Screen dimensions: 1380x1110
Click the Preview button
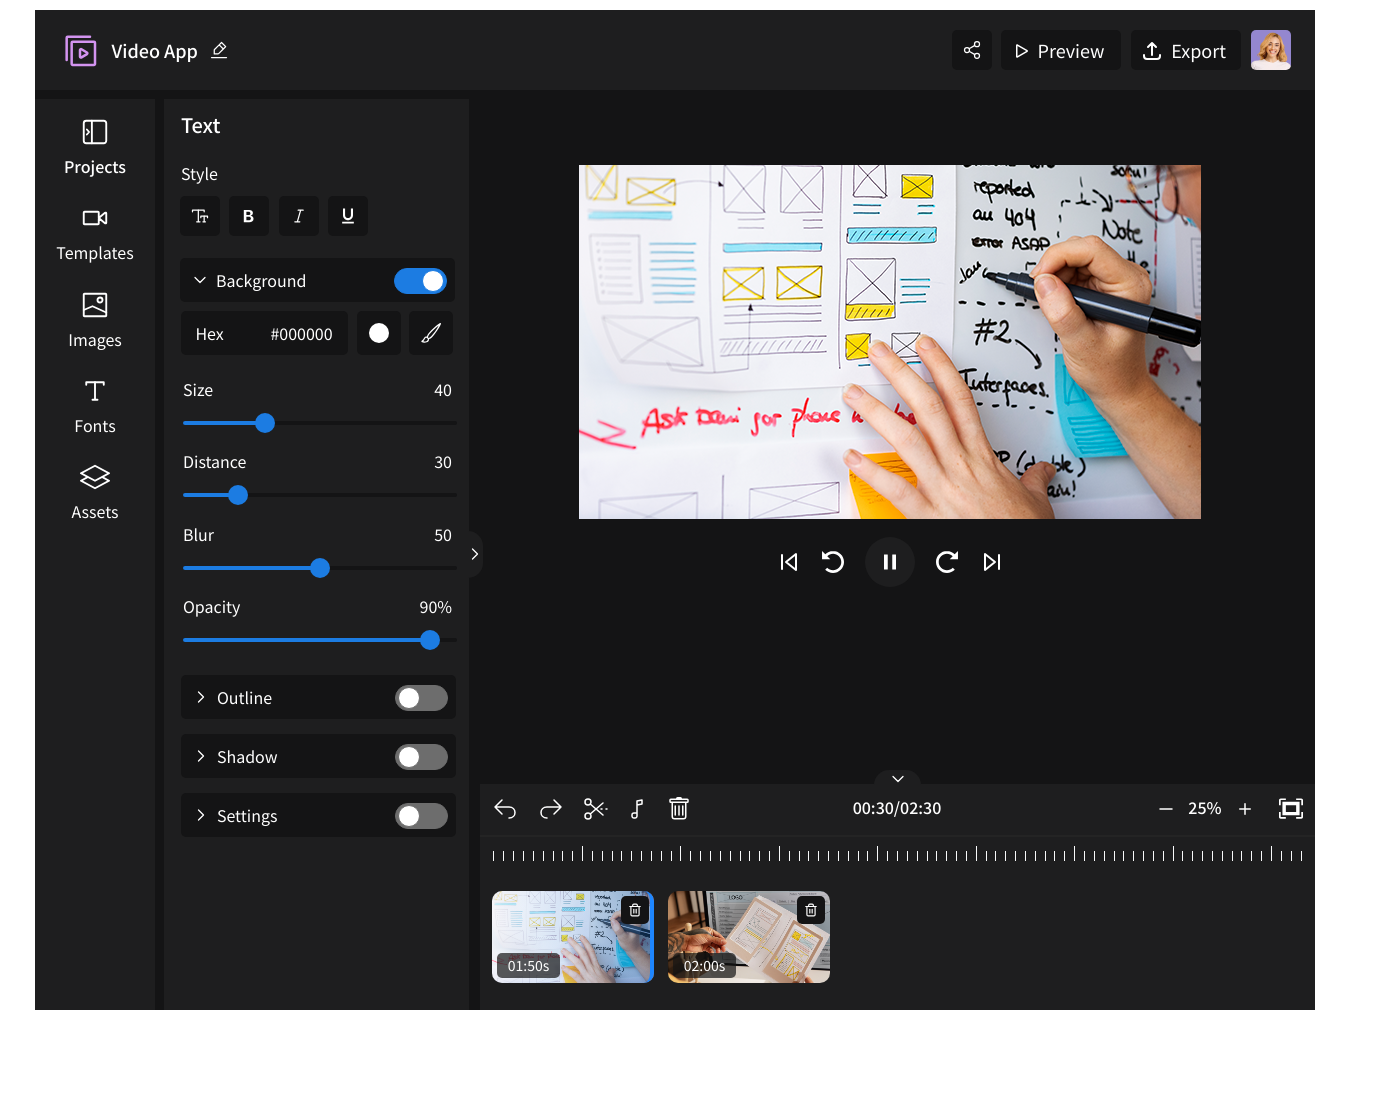(x=1060, y=51)
